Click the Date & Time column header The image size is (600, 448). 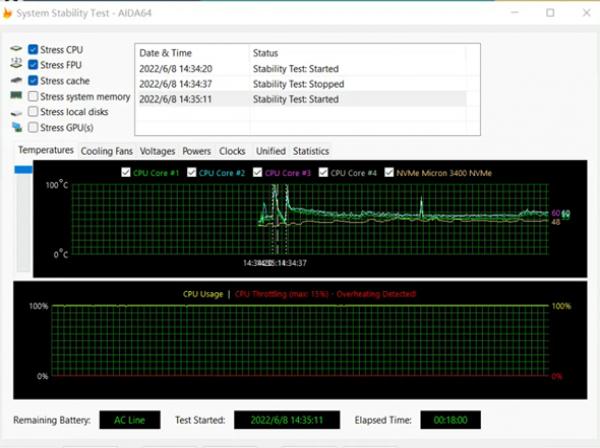click(193, 53)
